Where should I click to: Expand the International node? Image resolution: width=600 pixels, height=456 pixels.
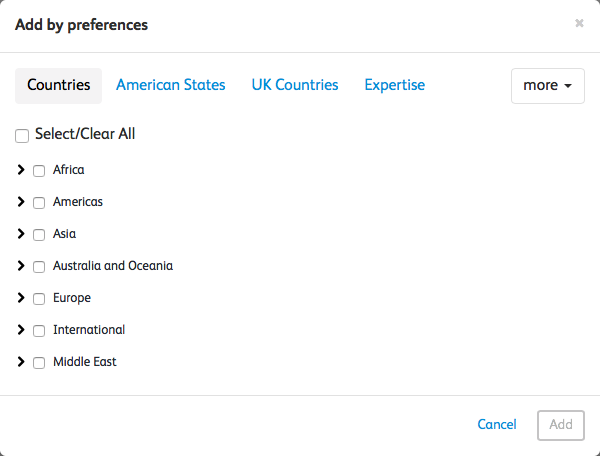pyautogui.click(x=21, y=330)
